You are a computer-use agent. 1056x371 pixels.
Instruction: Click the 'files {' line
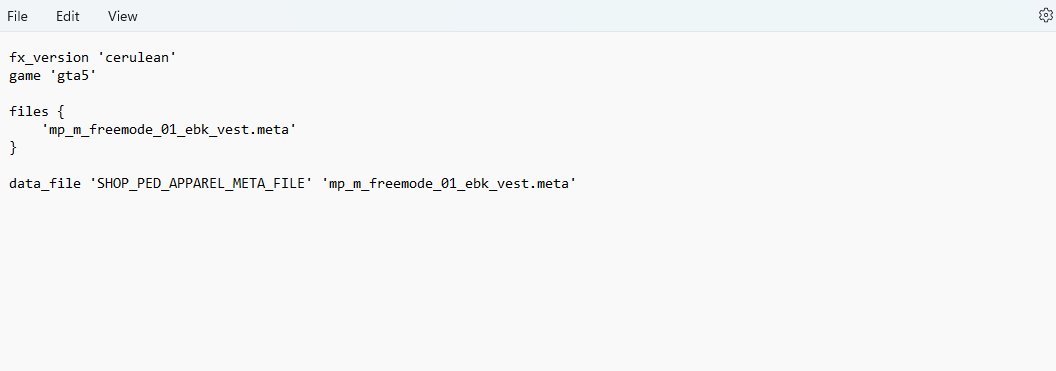[x=36, y=112]
